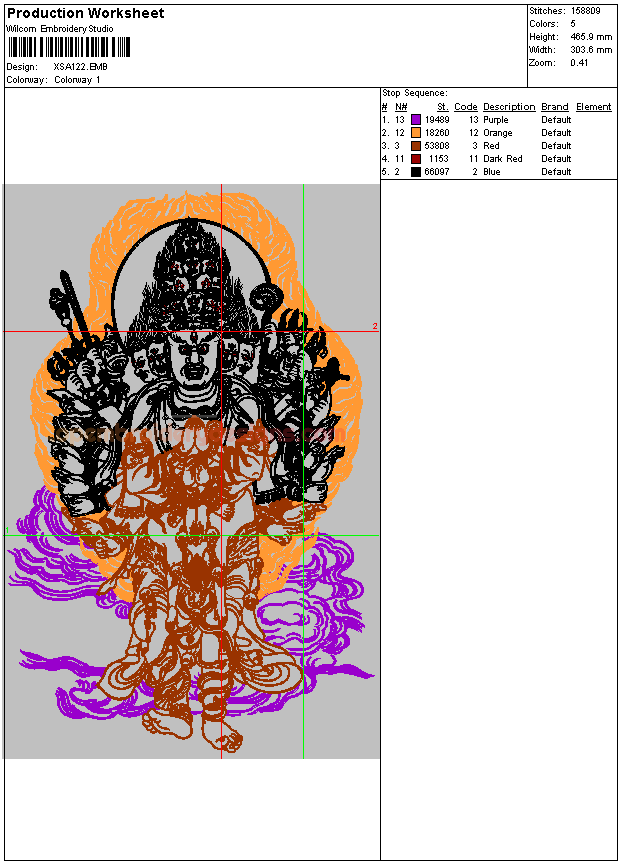This screenshot has height=861, width=620.
Task: Click the barcode under the header
Action: (70, 47)
